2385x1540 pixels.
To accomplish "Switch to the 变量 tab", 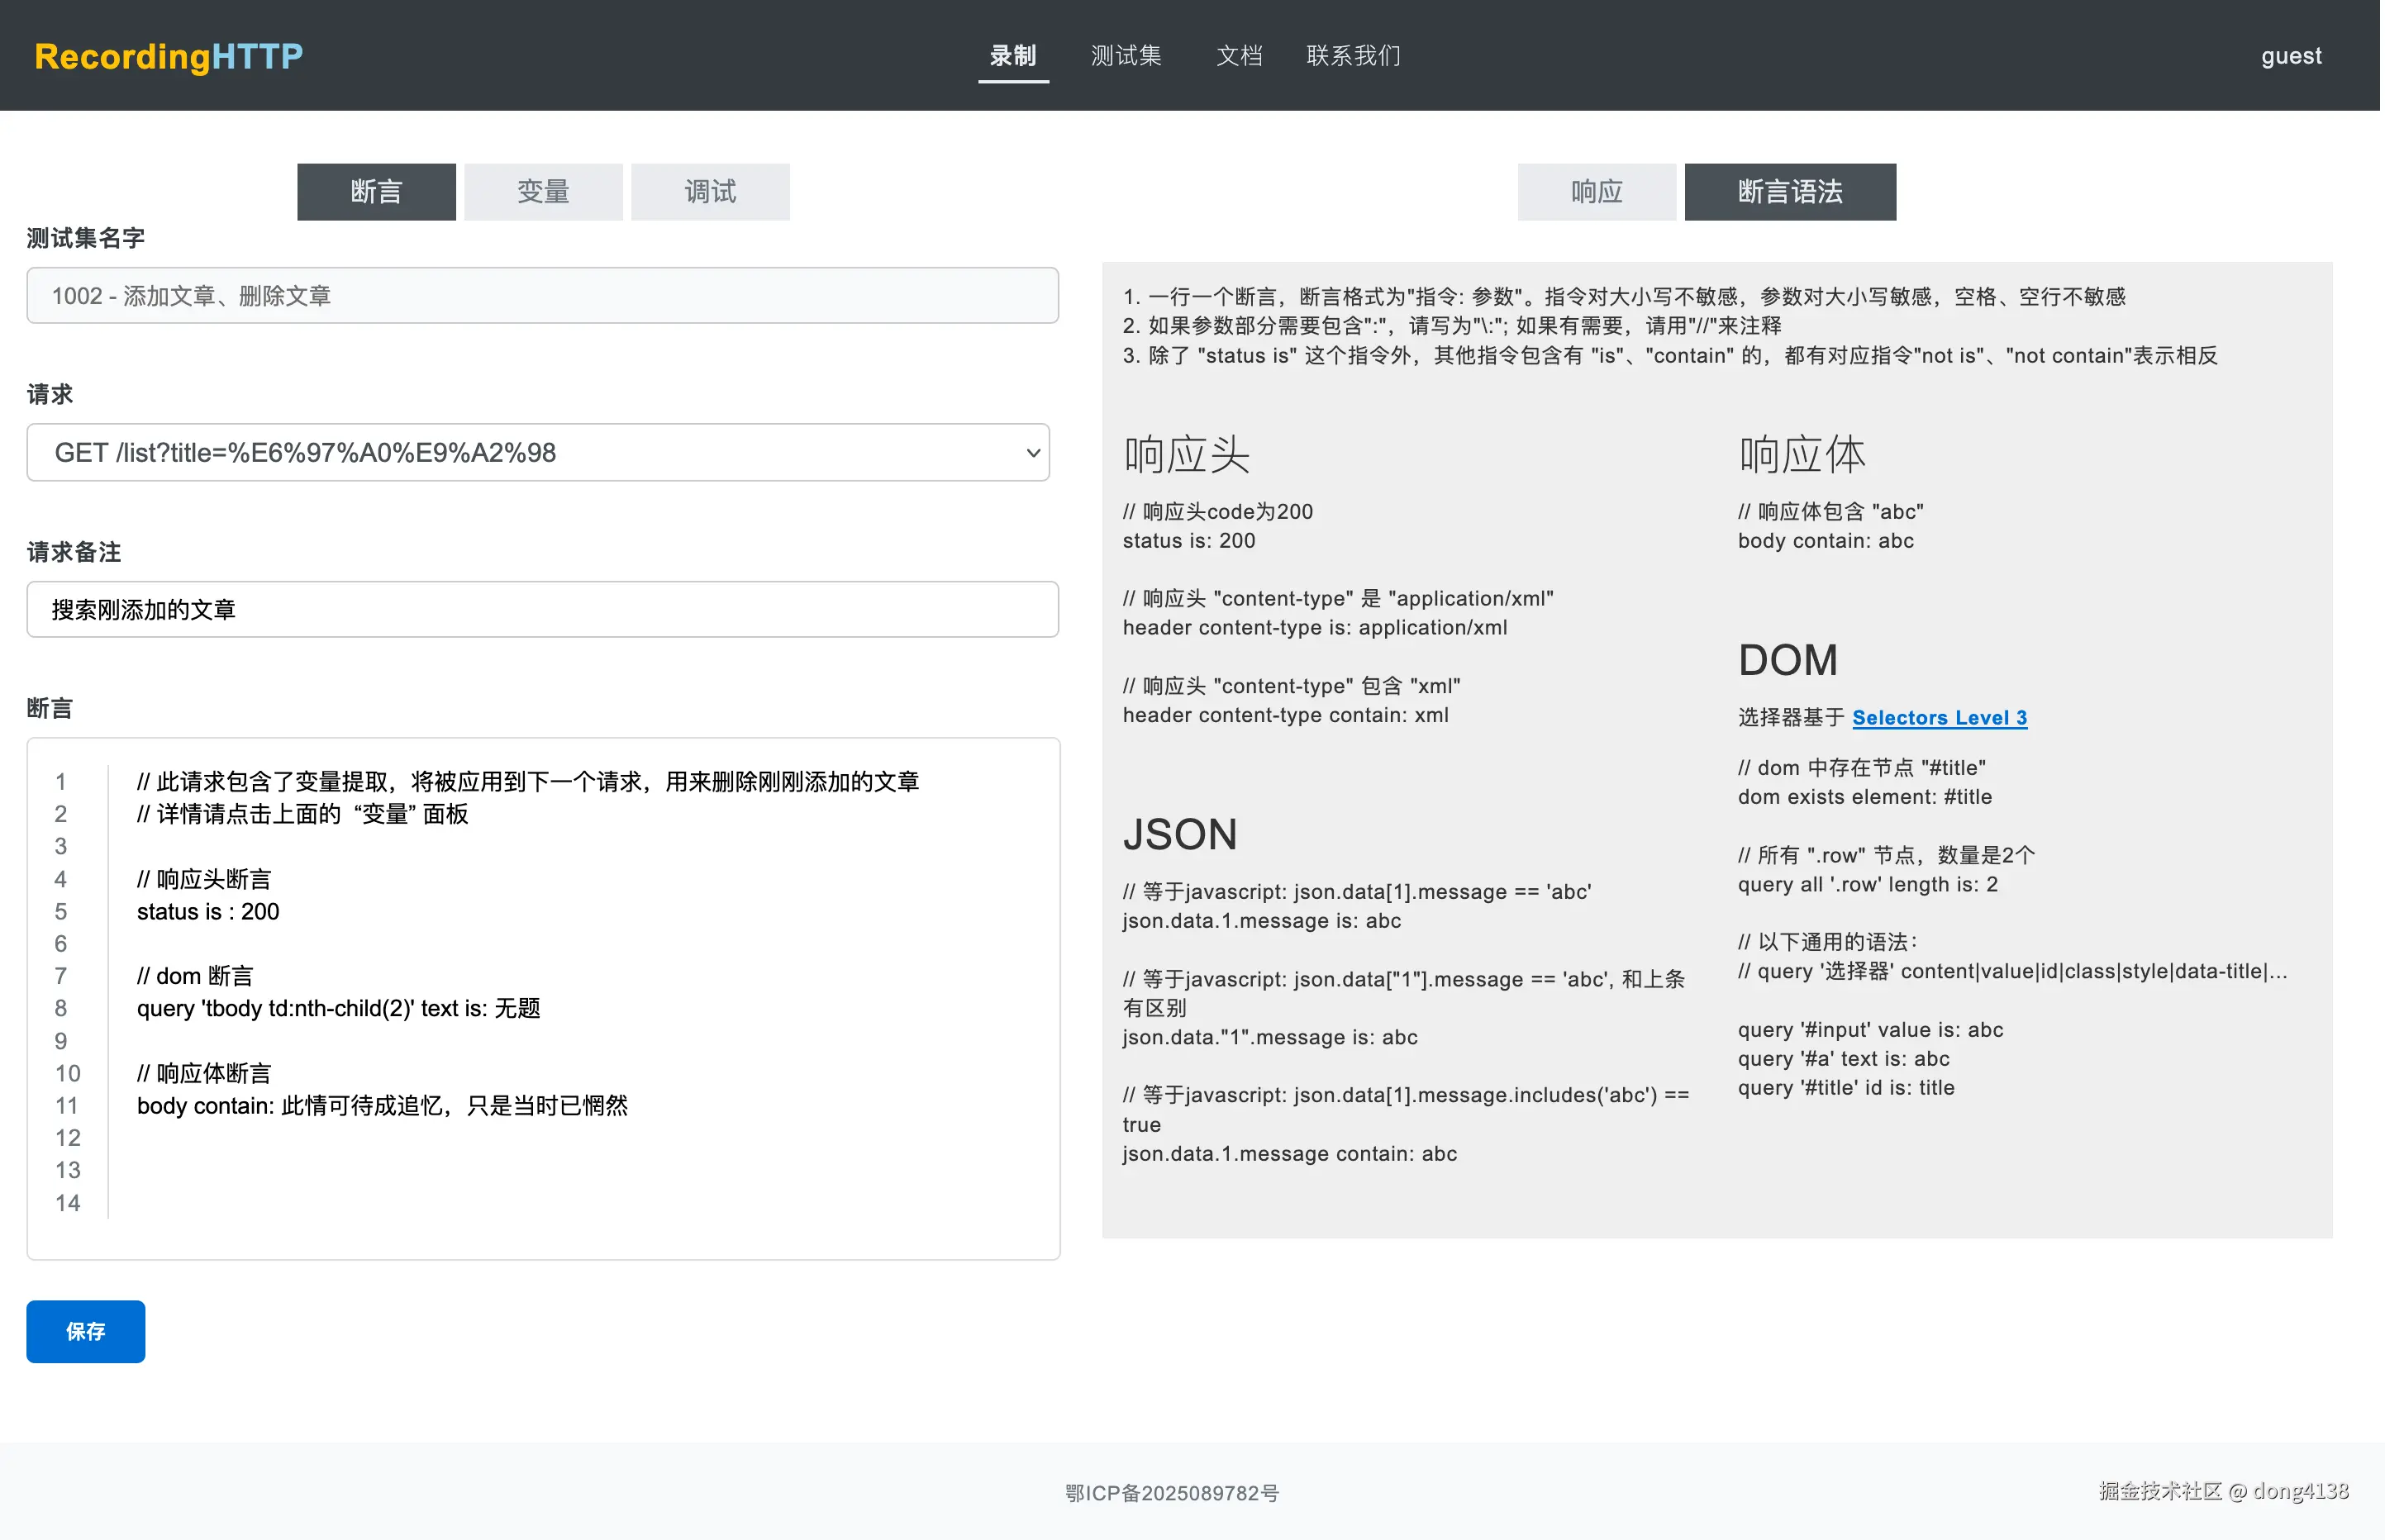I will pyautogui.click(x=543, y=191).
